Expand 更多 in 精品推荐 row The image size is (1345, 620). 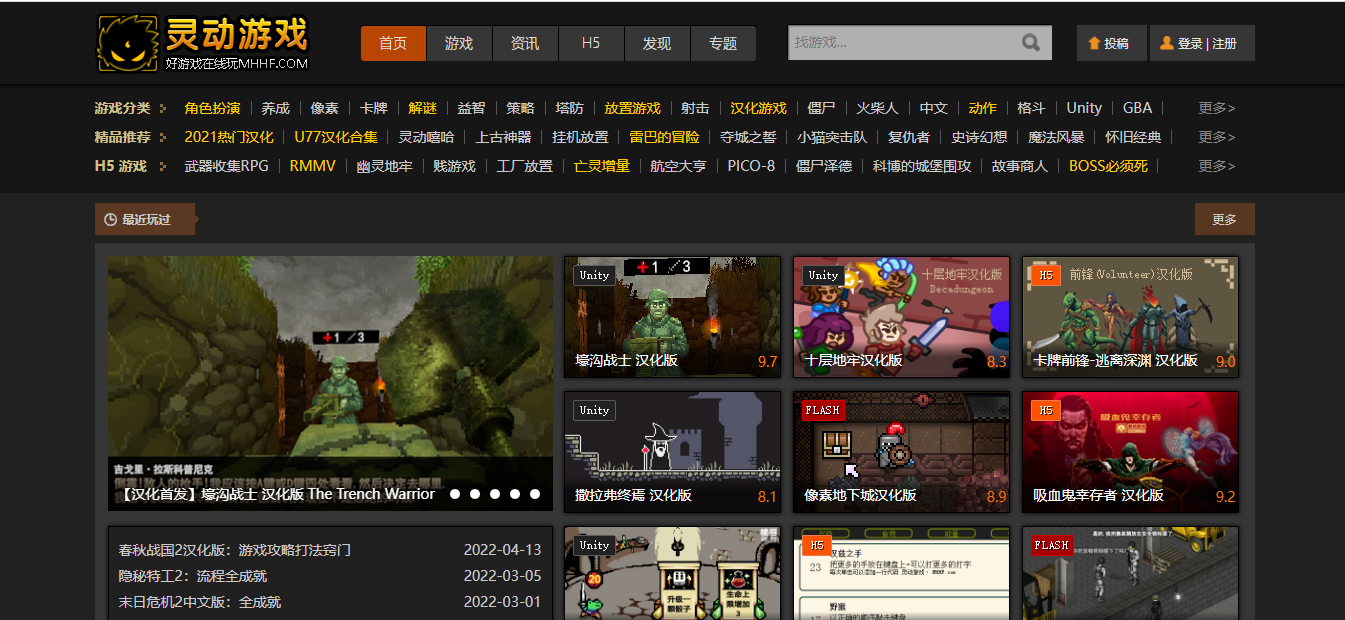1217,137
